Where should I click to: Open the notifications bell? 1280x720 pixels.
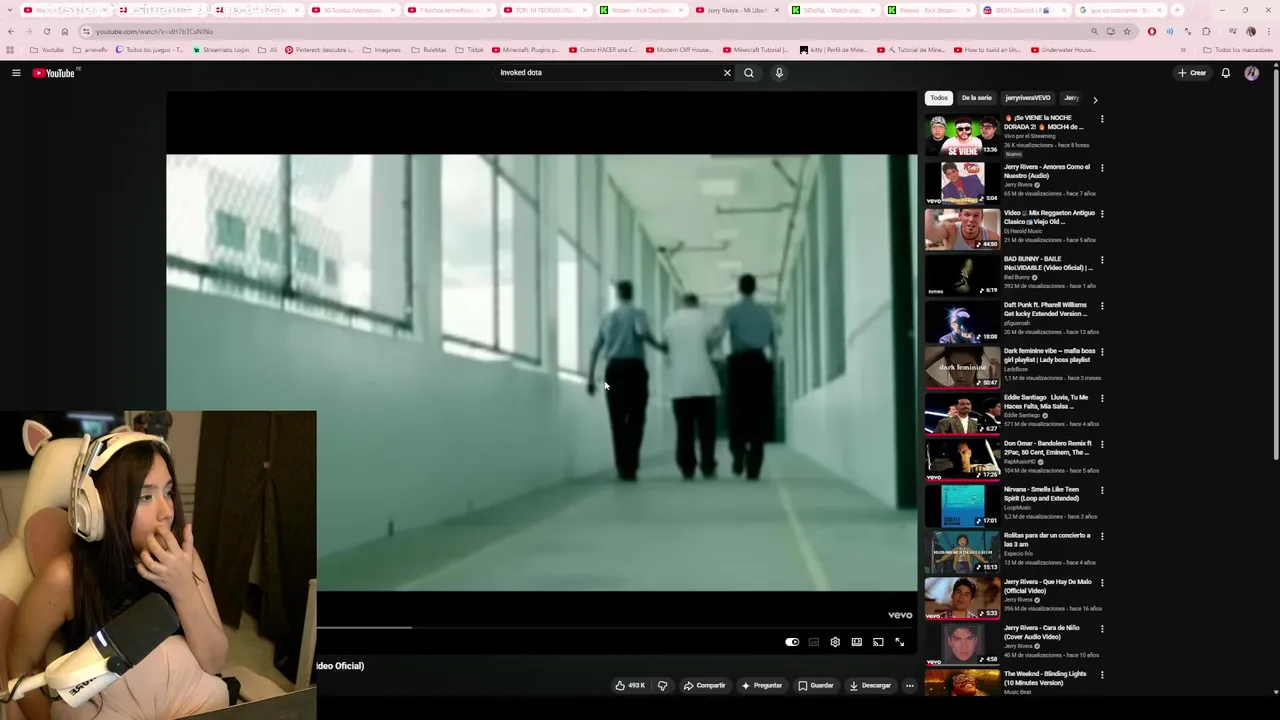click(x=1226, y=73)
